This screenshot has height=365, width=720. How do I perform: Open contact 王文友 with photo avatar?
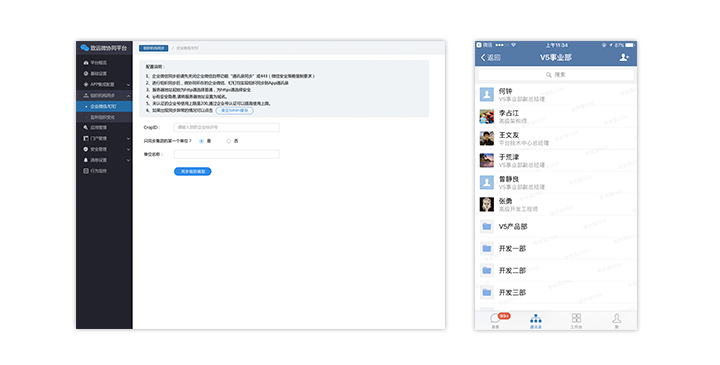(556, 138)
